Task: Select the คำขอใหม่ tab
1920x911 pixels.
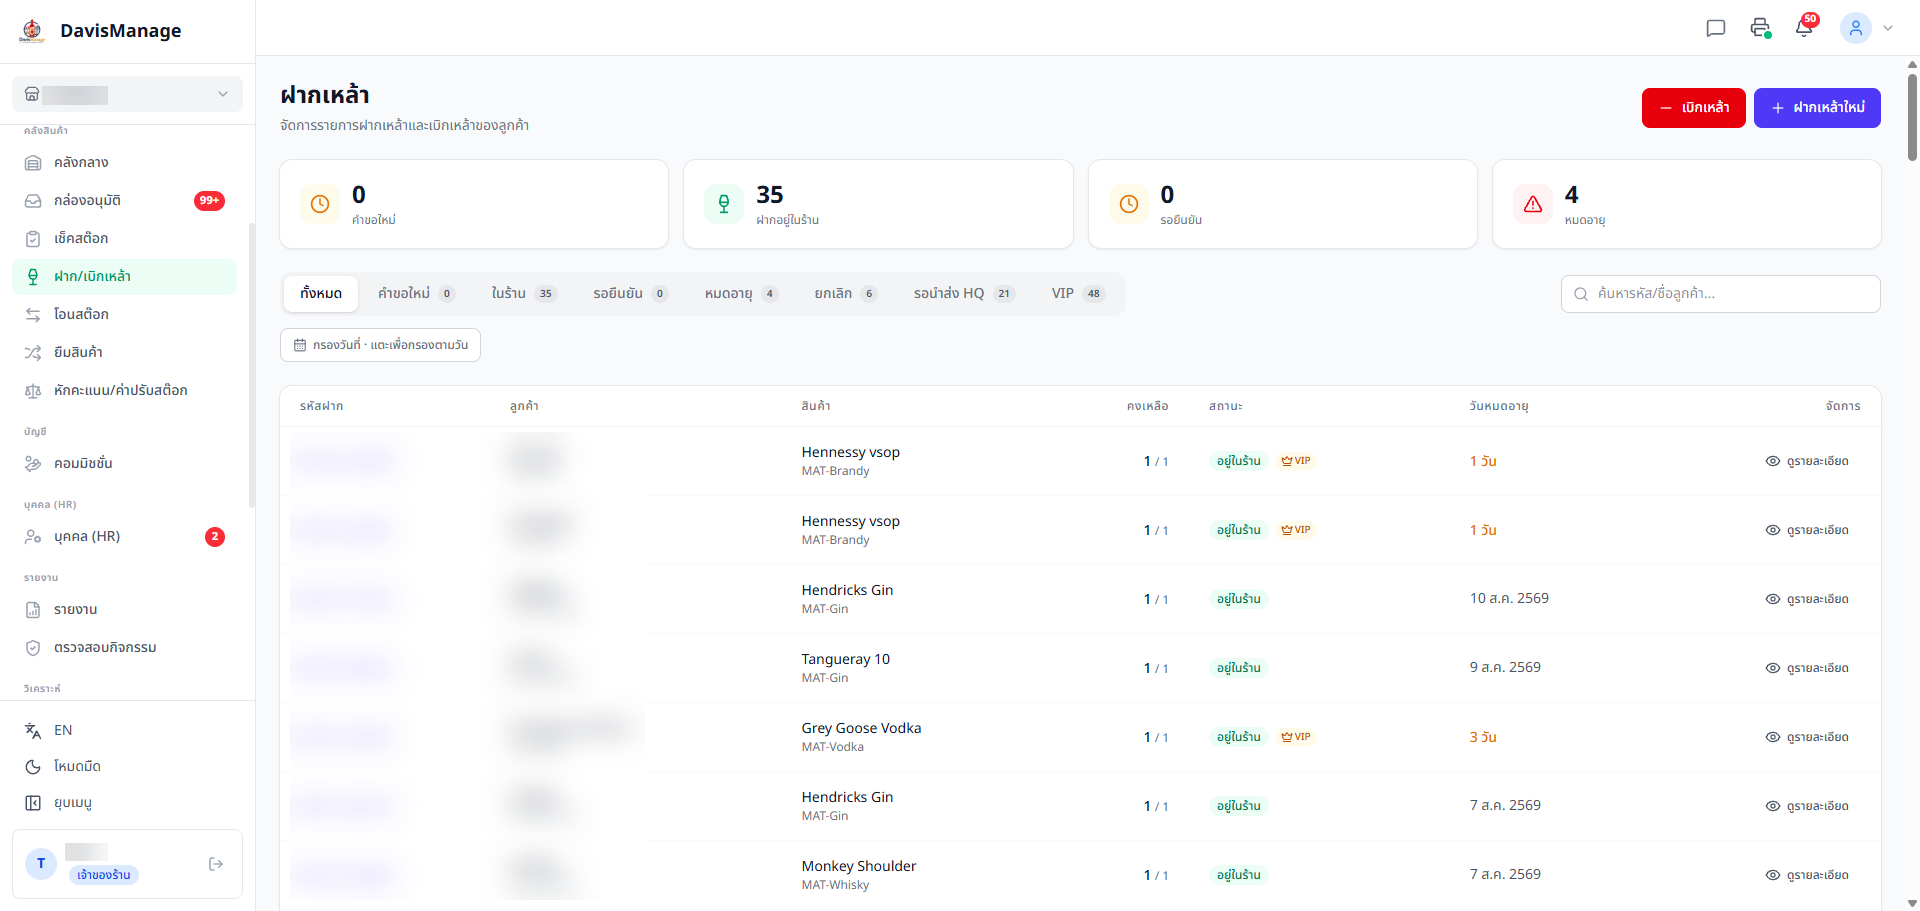Action: coord(416,293)
